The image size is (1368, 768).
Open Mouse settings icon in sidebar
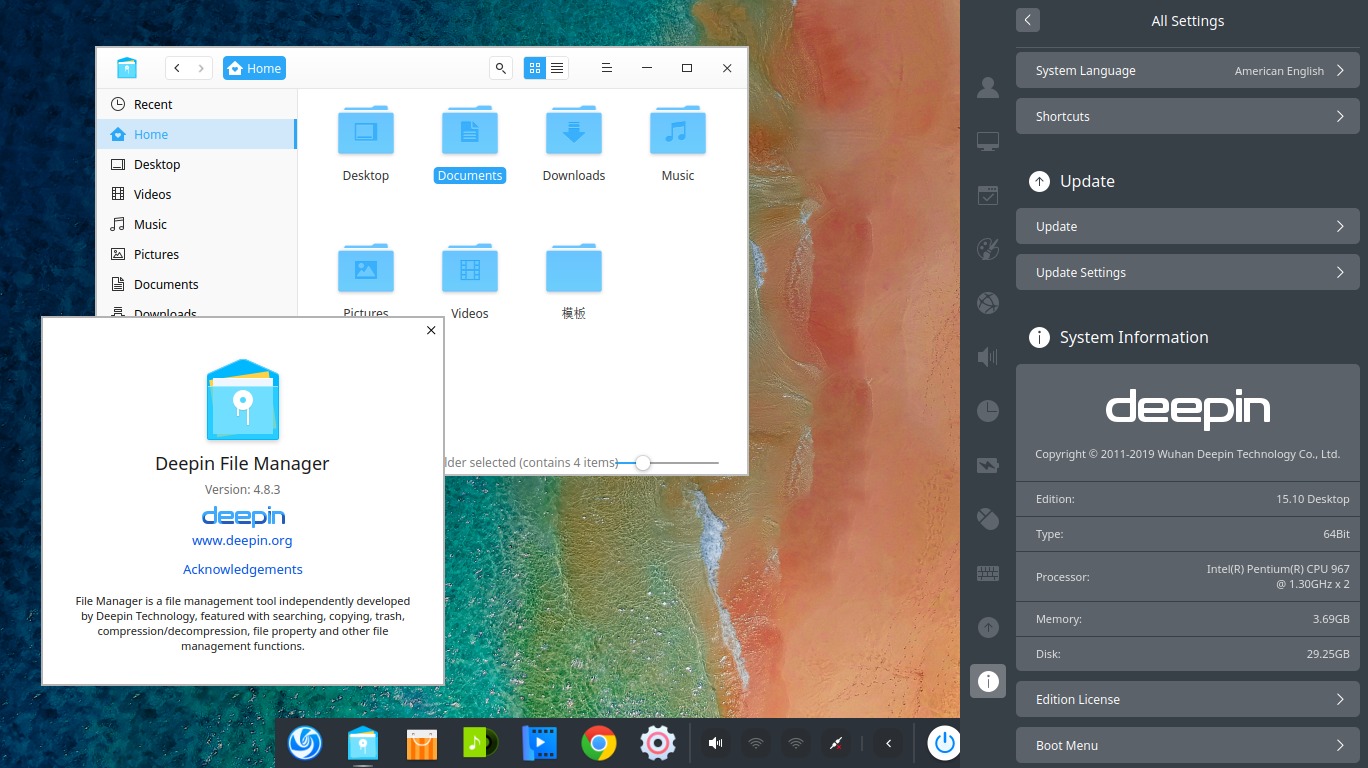988,519
